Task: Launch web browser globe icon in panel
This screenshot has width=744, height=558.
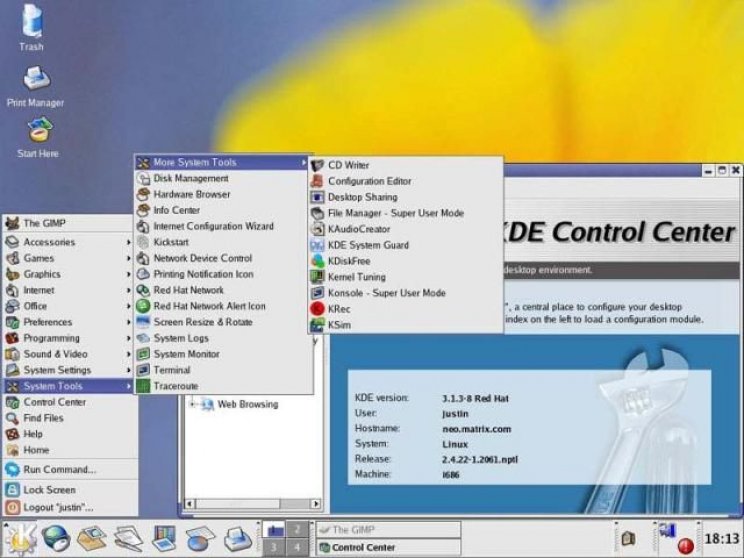Action: (56, 539)
